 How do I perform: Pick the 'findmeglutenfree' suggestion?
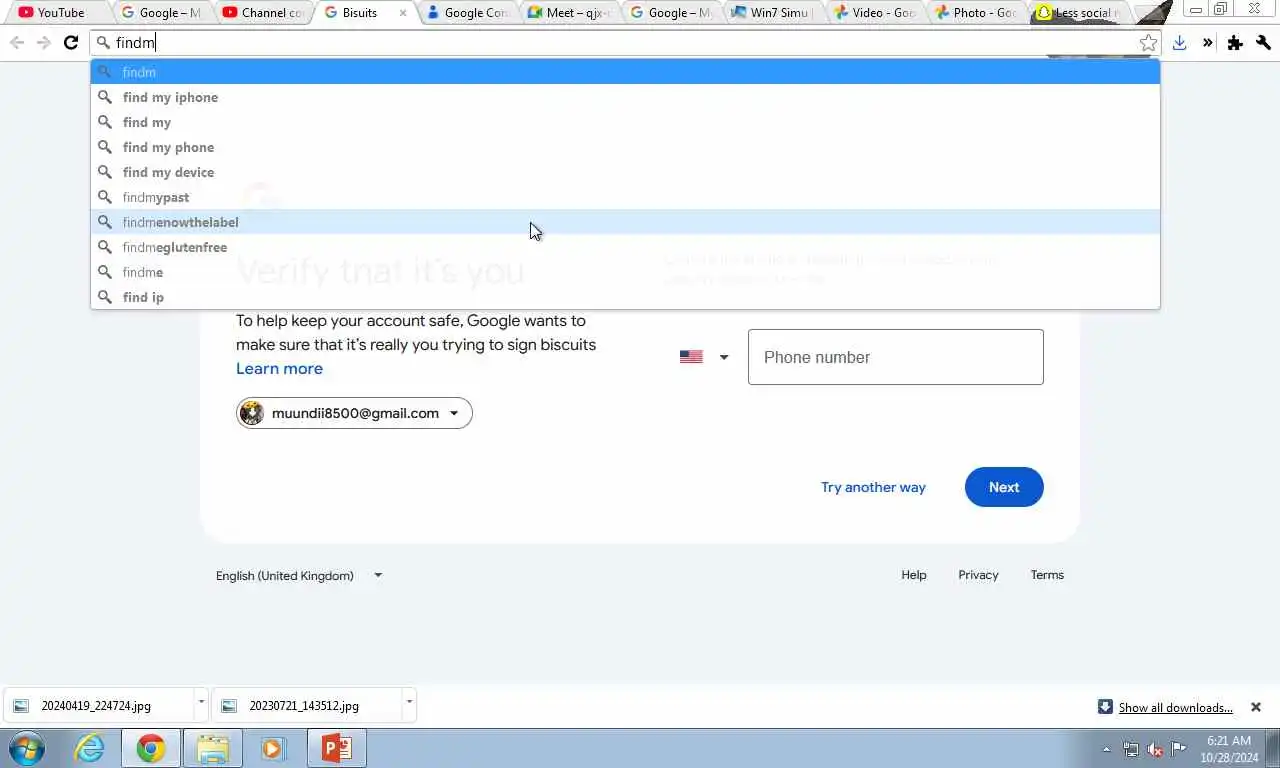coord(625,247)
